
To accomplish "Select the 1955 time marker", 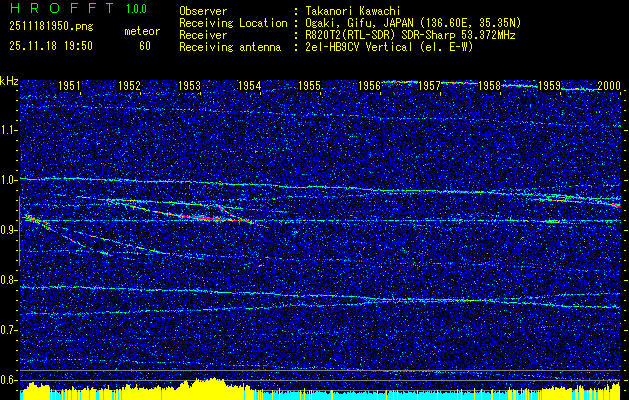I will click(310, 87).
